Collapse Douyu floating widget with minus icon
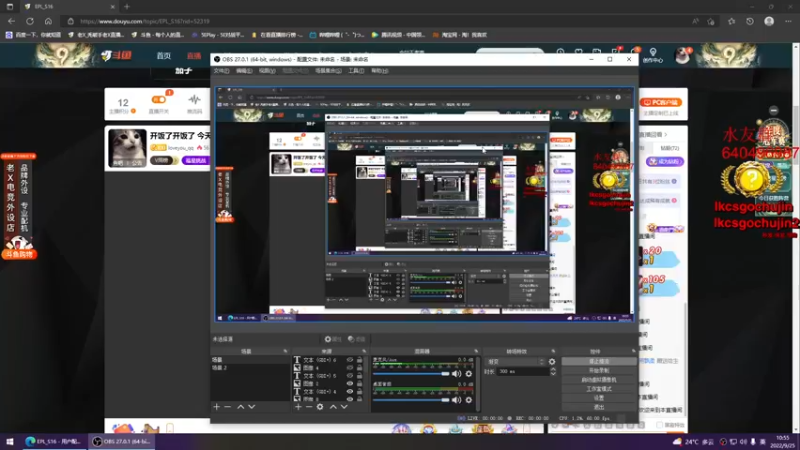The height and width of the screenshot is (450, 800). coord(773,110)
